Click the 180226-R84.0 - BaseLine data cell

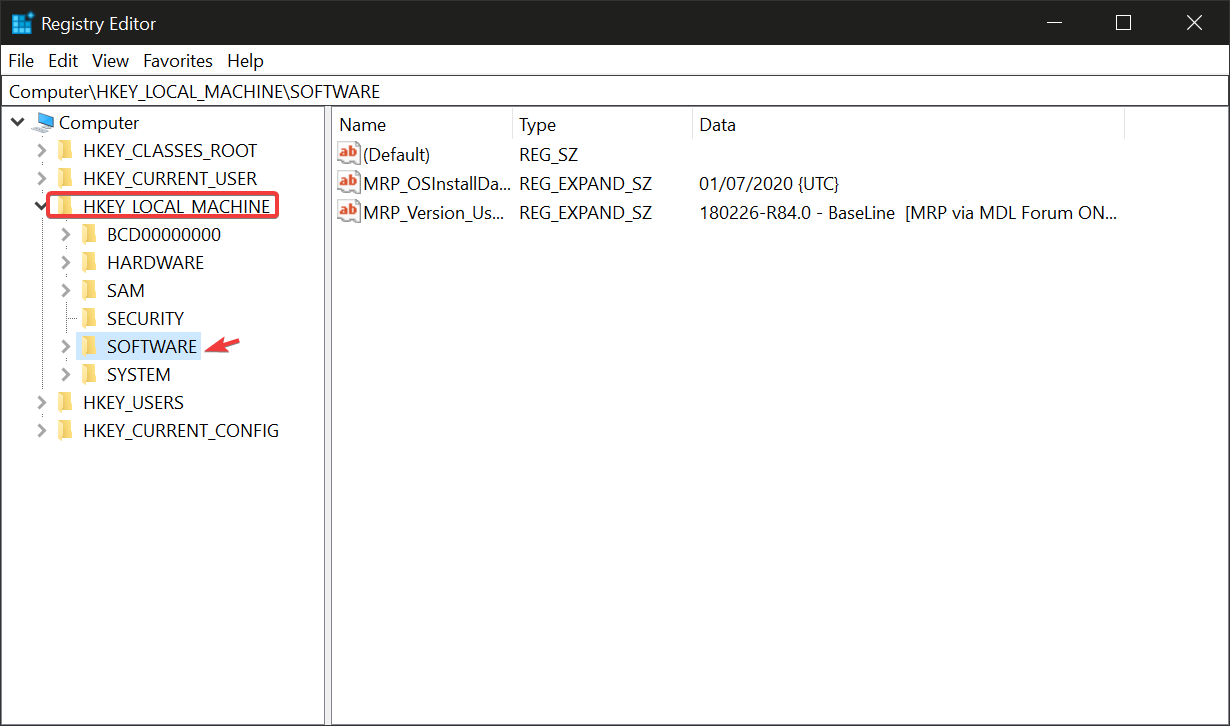coord(908,213)
